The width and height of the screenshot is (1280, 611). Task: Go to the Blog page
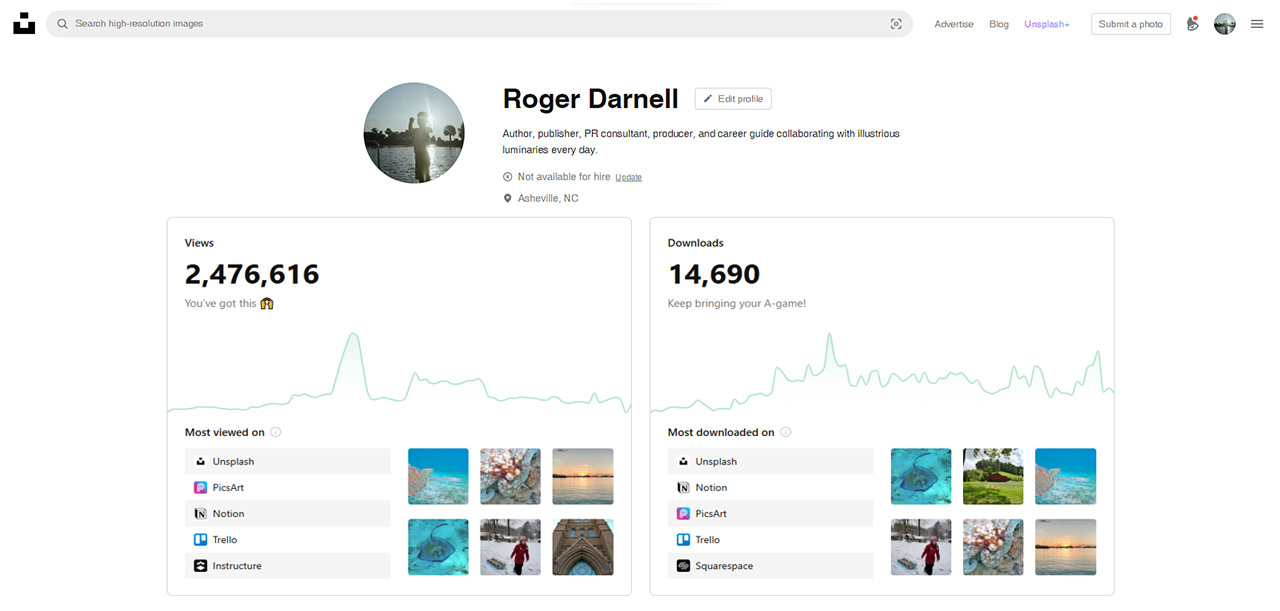(x=999, y=24)
